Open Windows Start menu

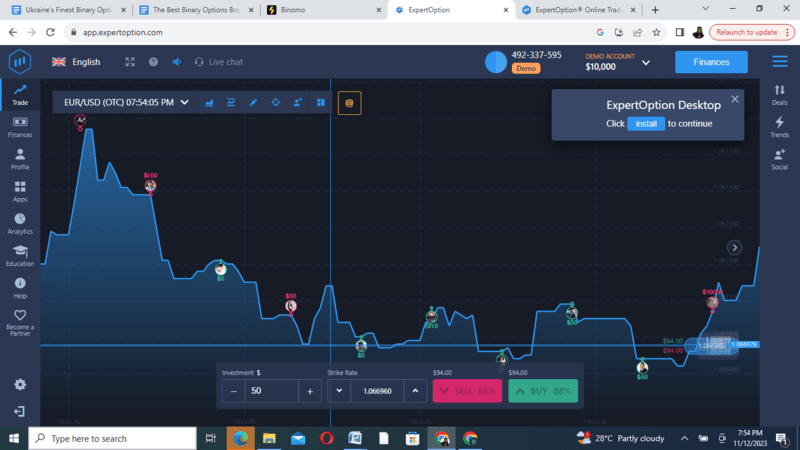(x=14, y=438)
